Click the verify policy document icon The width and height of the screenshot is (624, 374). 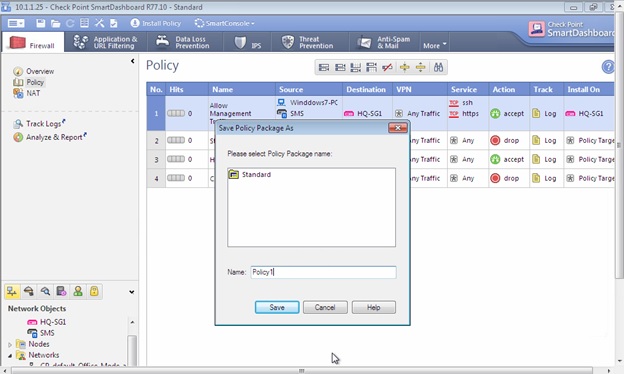coord(114,23)
